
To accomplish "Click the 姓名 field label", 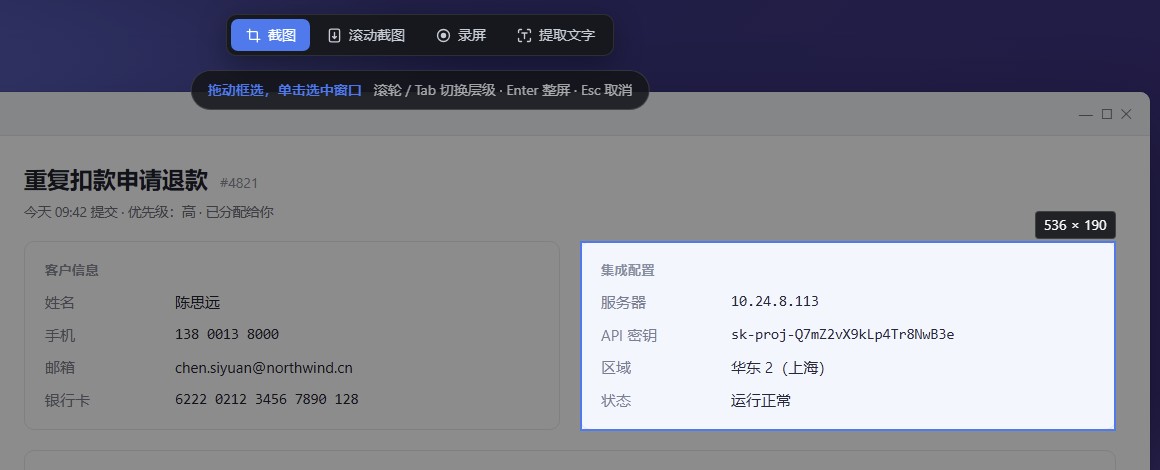I will tap(59, 303).
